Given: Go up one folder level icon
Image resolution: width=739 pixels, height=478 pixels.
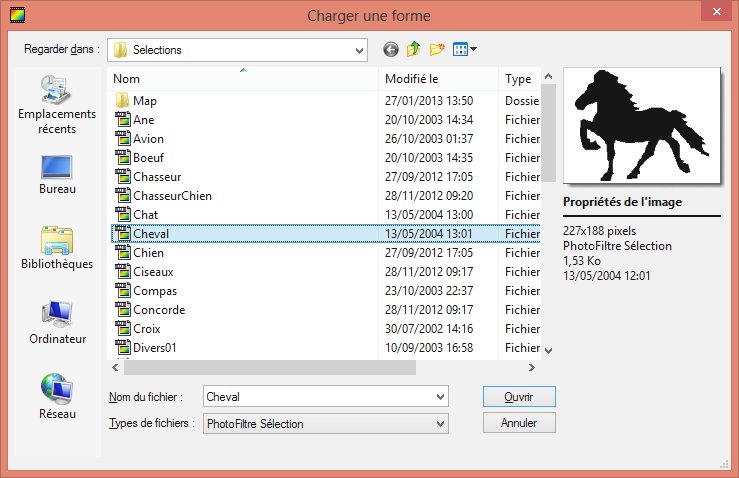Looking at the screenshot, I should pyautogui.click(x=413, y=49).
